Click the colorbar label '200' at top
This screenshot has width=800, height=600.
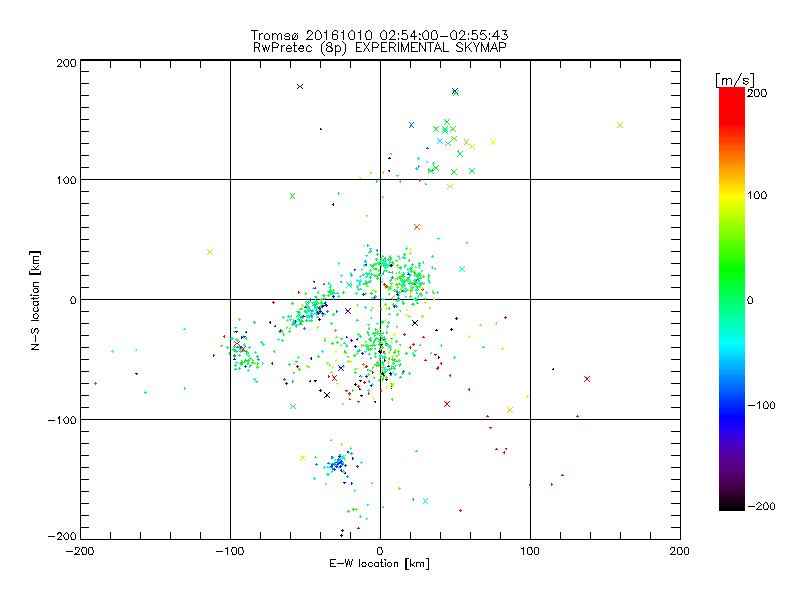point(757,93)
